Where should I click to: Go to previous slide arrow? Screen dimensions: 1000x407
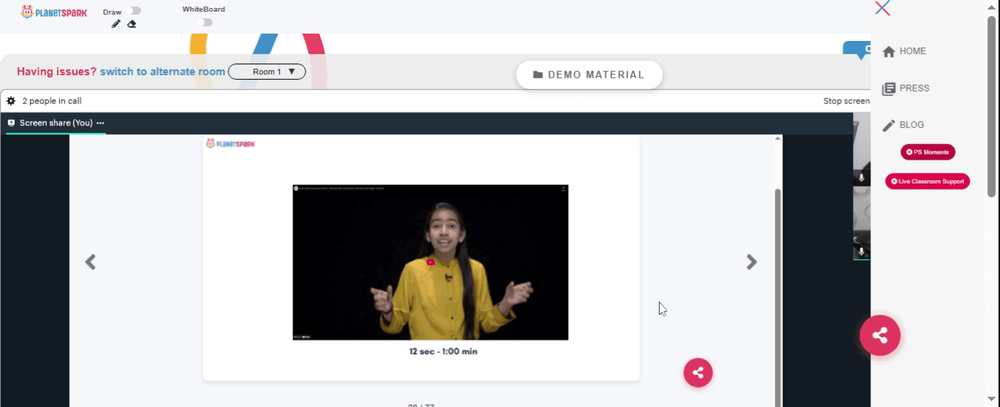(x=91, y=262)
